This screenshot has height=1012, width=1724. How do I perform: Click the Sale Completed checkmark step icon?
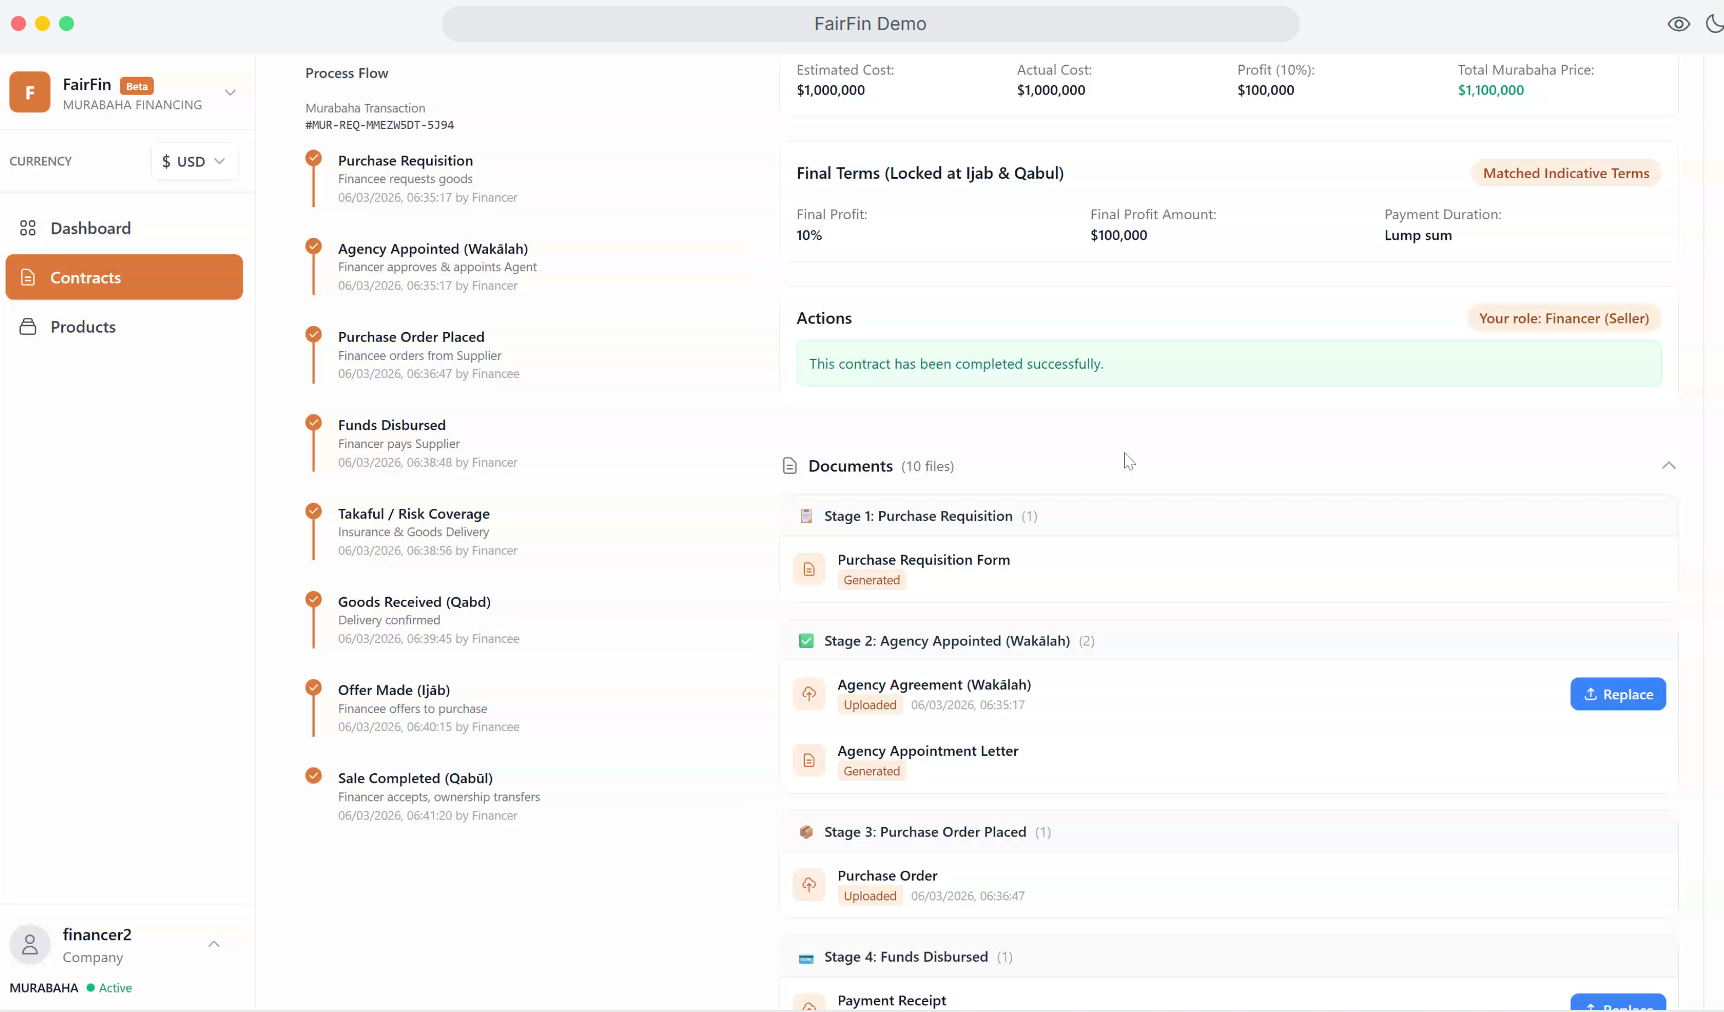coord(314,776)
